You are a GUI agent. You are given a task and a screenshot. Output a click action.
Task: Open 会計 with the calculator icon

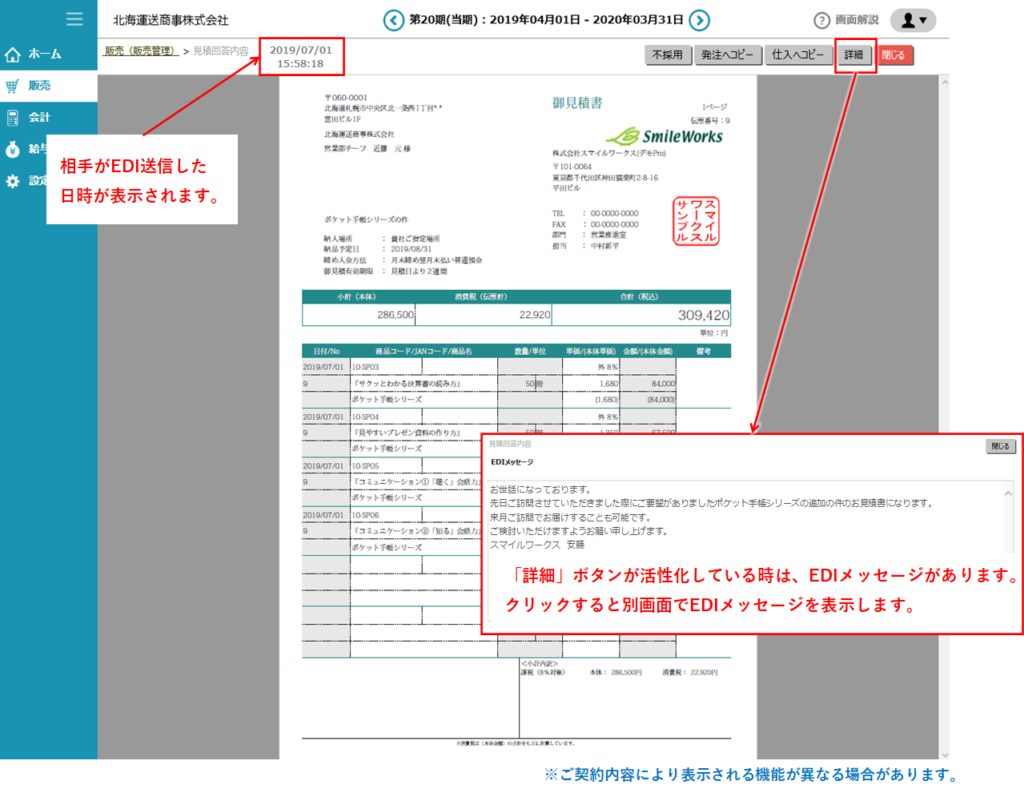coord(13,118)
